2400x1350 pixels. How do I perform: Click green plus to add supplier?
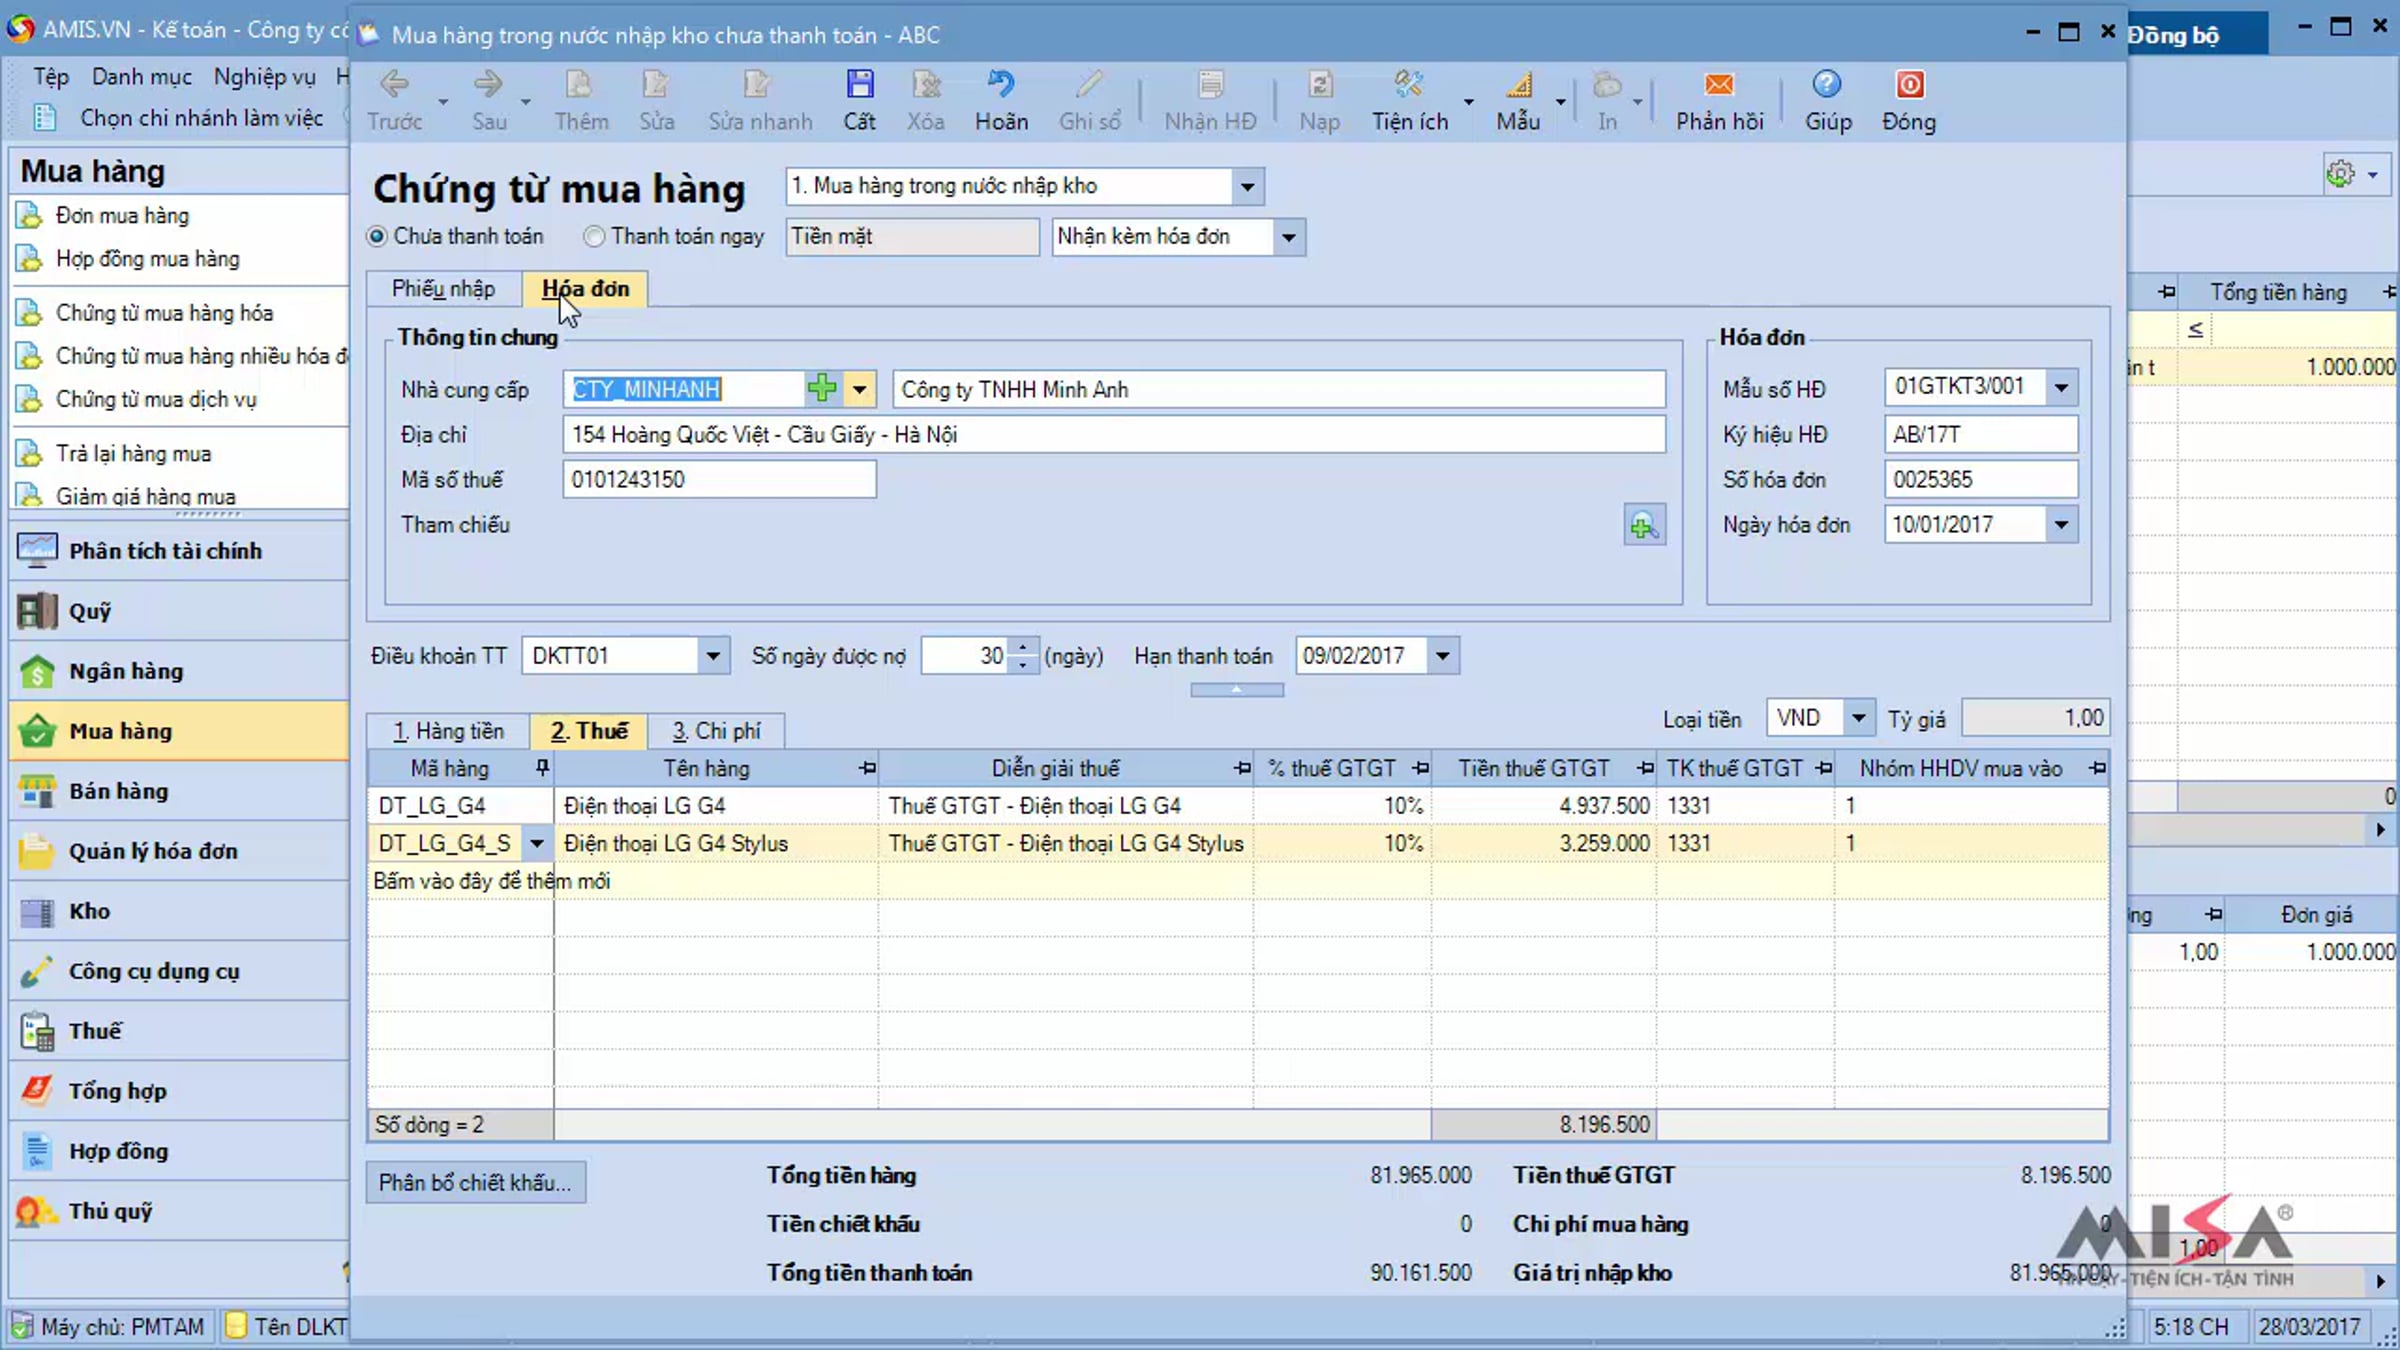[x=822, y=389]
